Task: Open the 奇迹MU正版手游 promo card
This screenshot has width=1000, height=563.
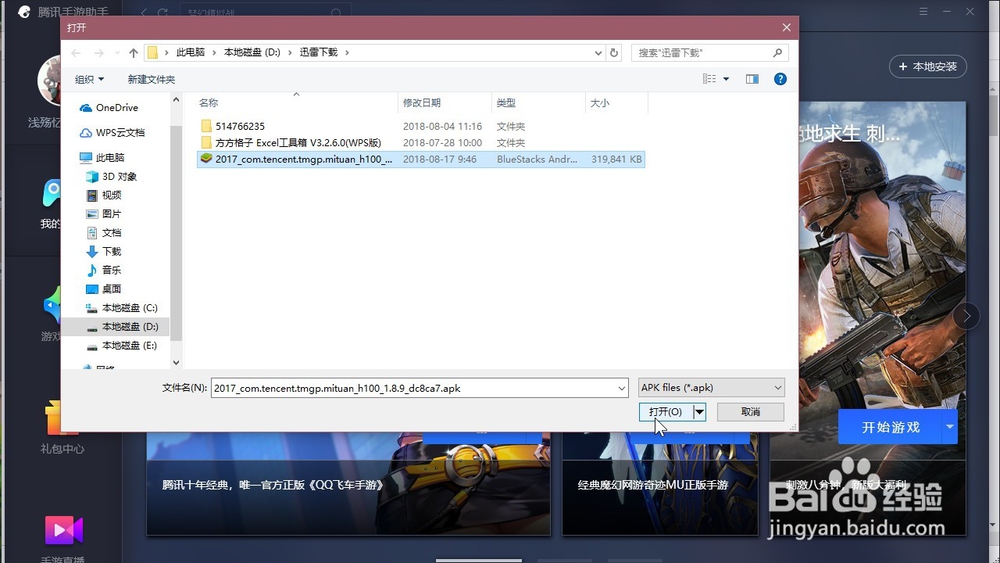Action: point(660,484)
